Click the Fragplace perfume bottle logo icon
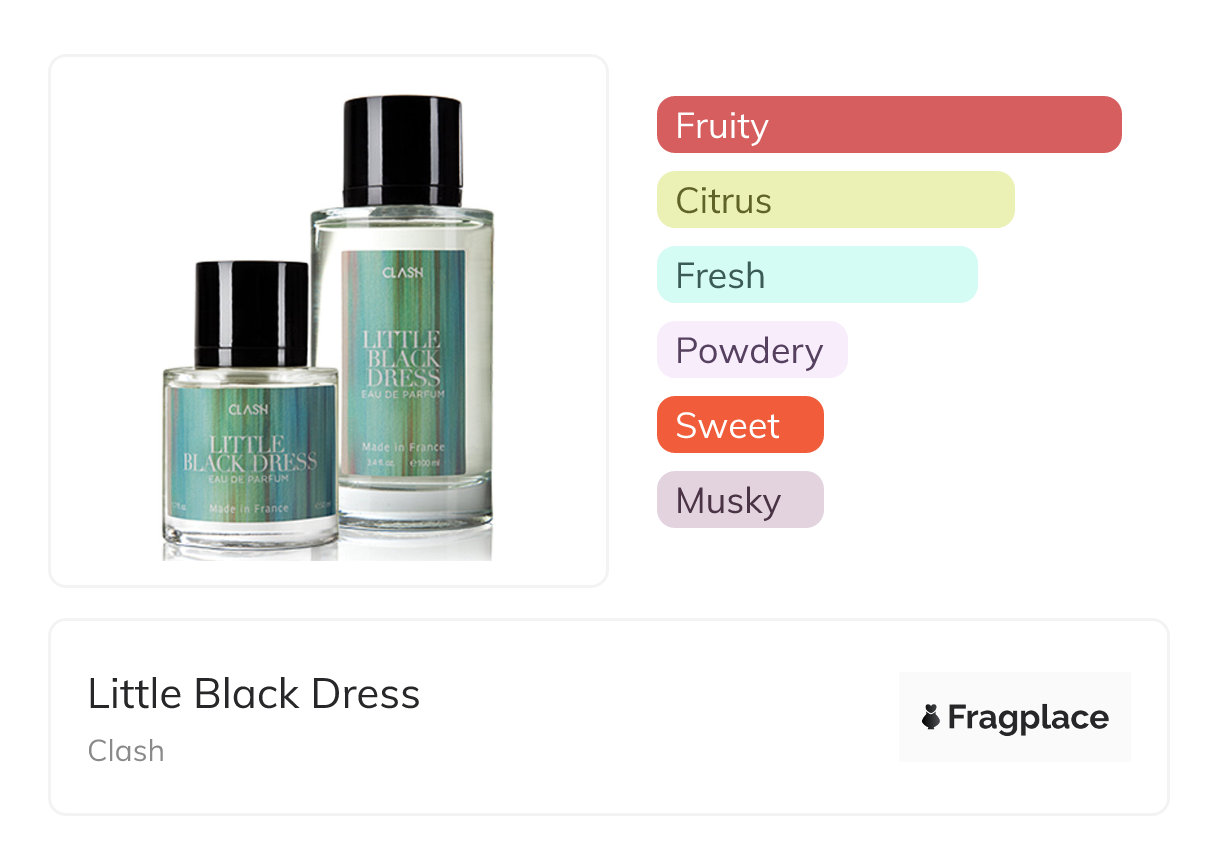The height and width of the screenshot is (864, 1218). coord(931,717)
